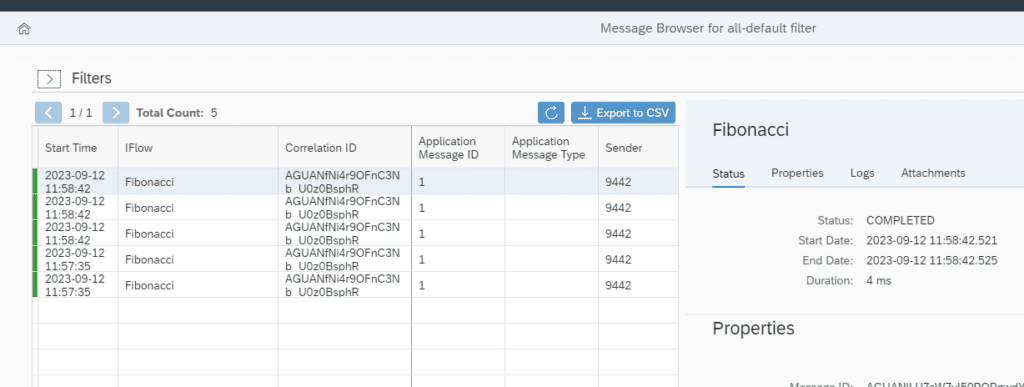Click Application Message Type column header
The image size is (1024, 387).
click(x=552, y=147)
